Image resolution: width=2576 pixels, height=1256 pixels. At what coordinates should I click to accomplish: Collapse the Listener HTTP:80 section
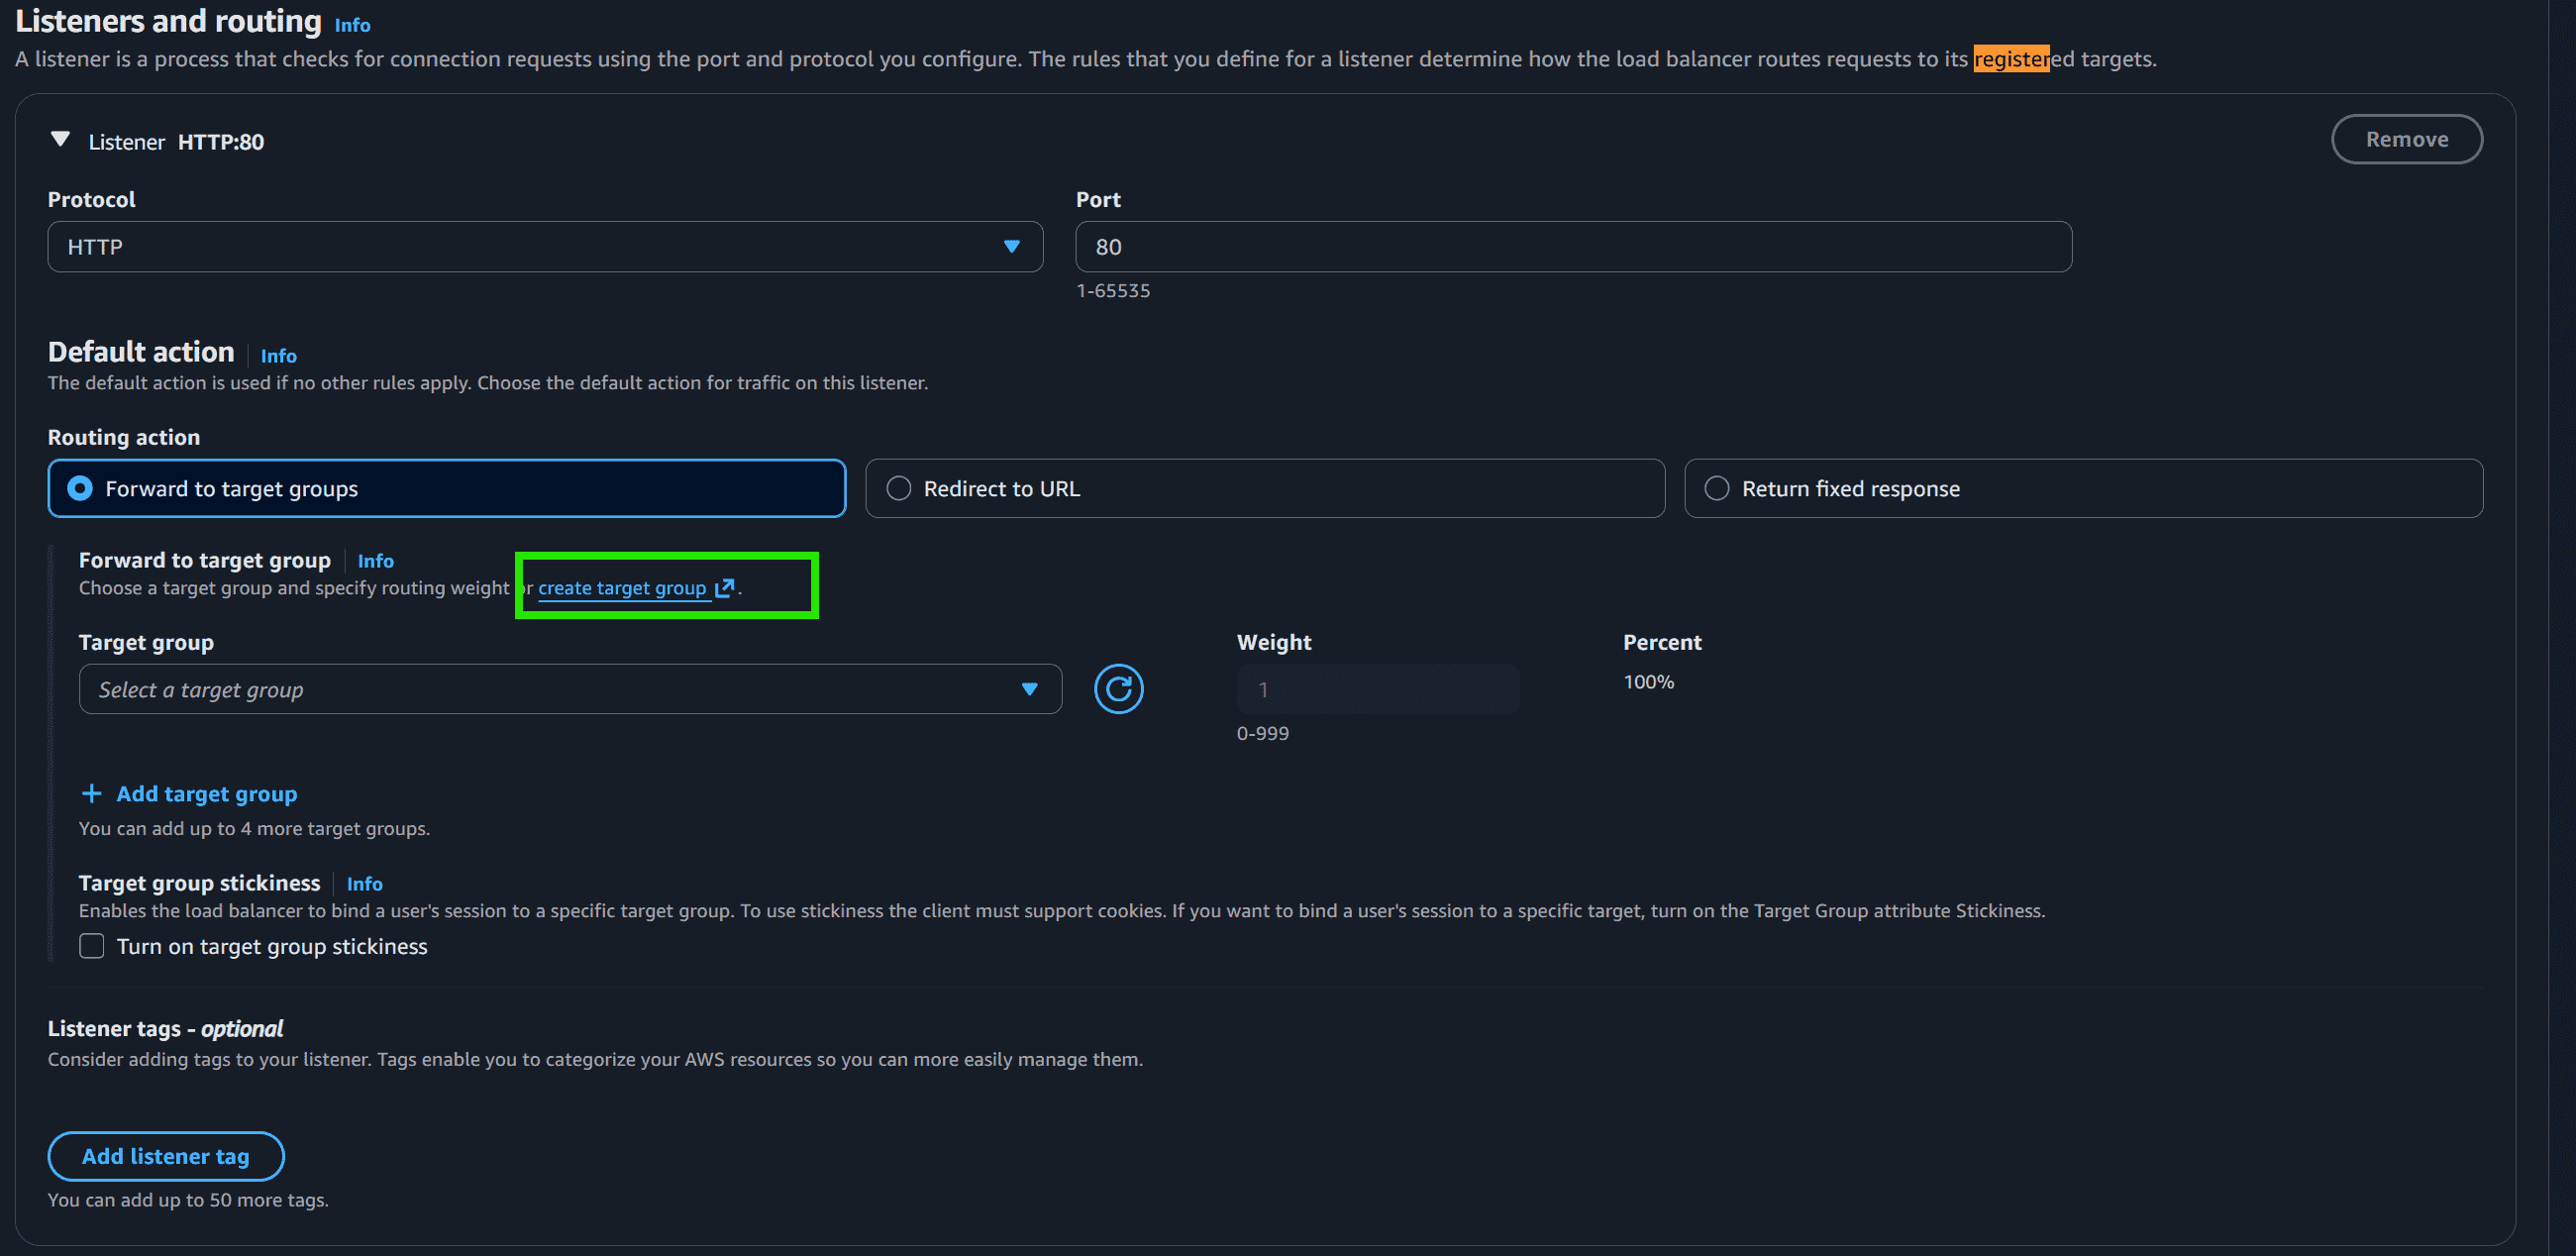tap(61, 139)
